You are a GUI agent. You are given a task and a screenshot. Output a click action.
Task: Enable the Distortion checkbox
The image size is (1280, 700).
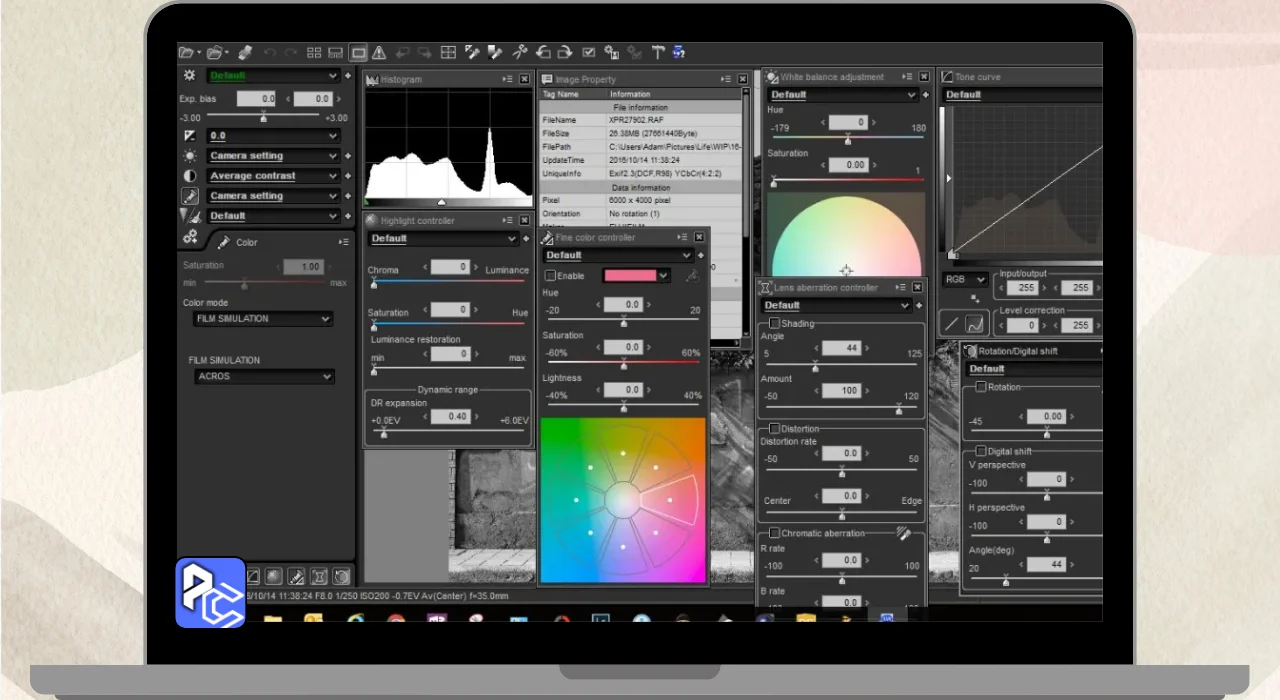pos(774,428)
